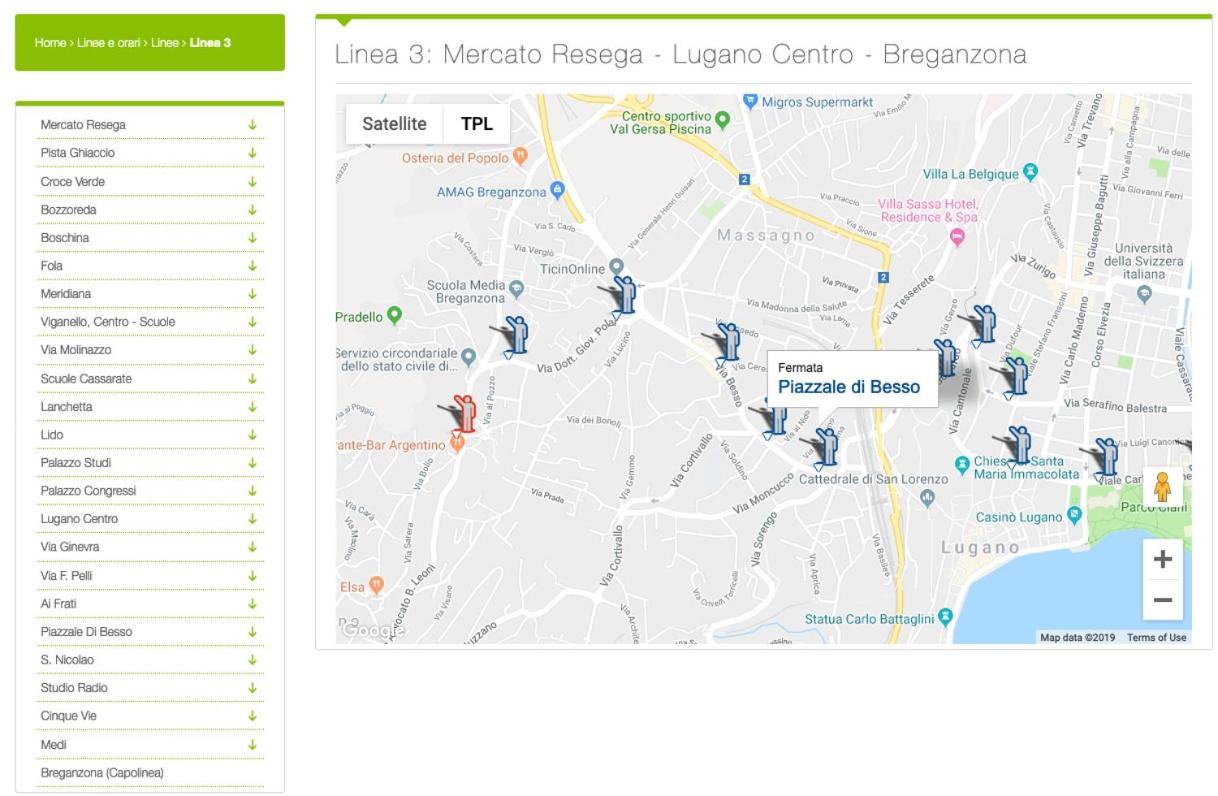Open Piazzale di Besso tooltip link
The height and width of the screenshot is (796, 1218).
849,387
